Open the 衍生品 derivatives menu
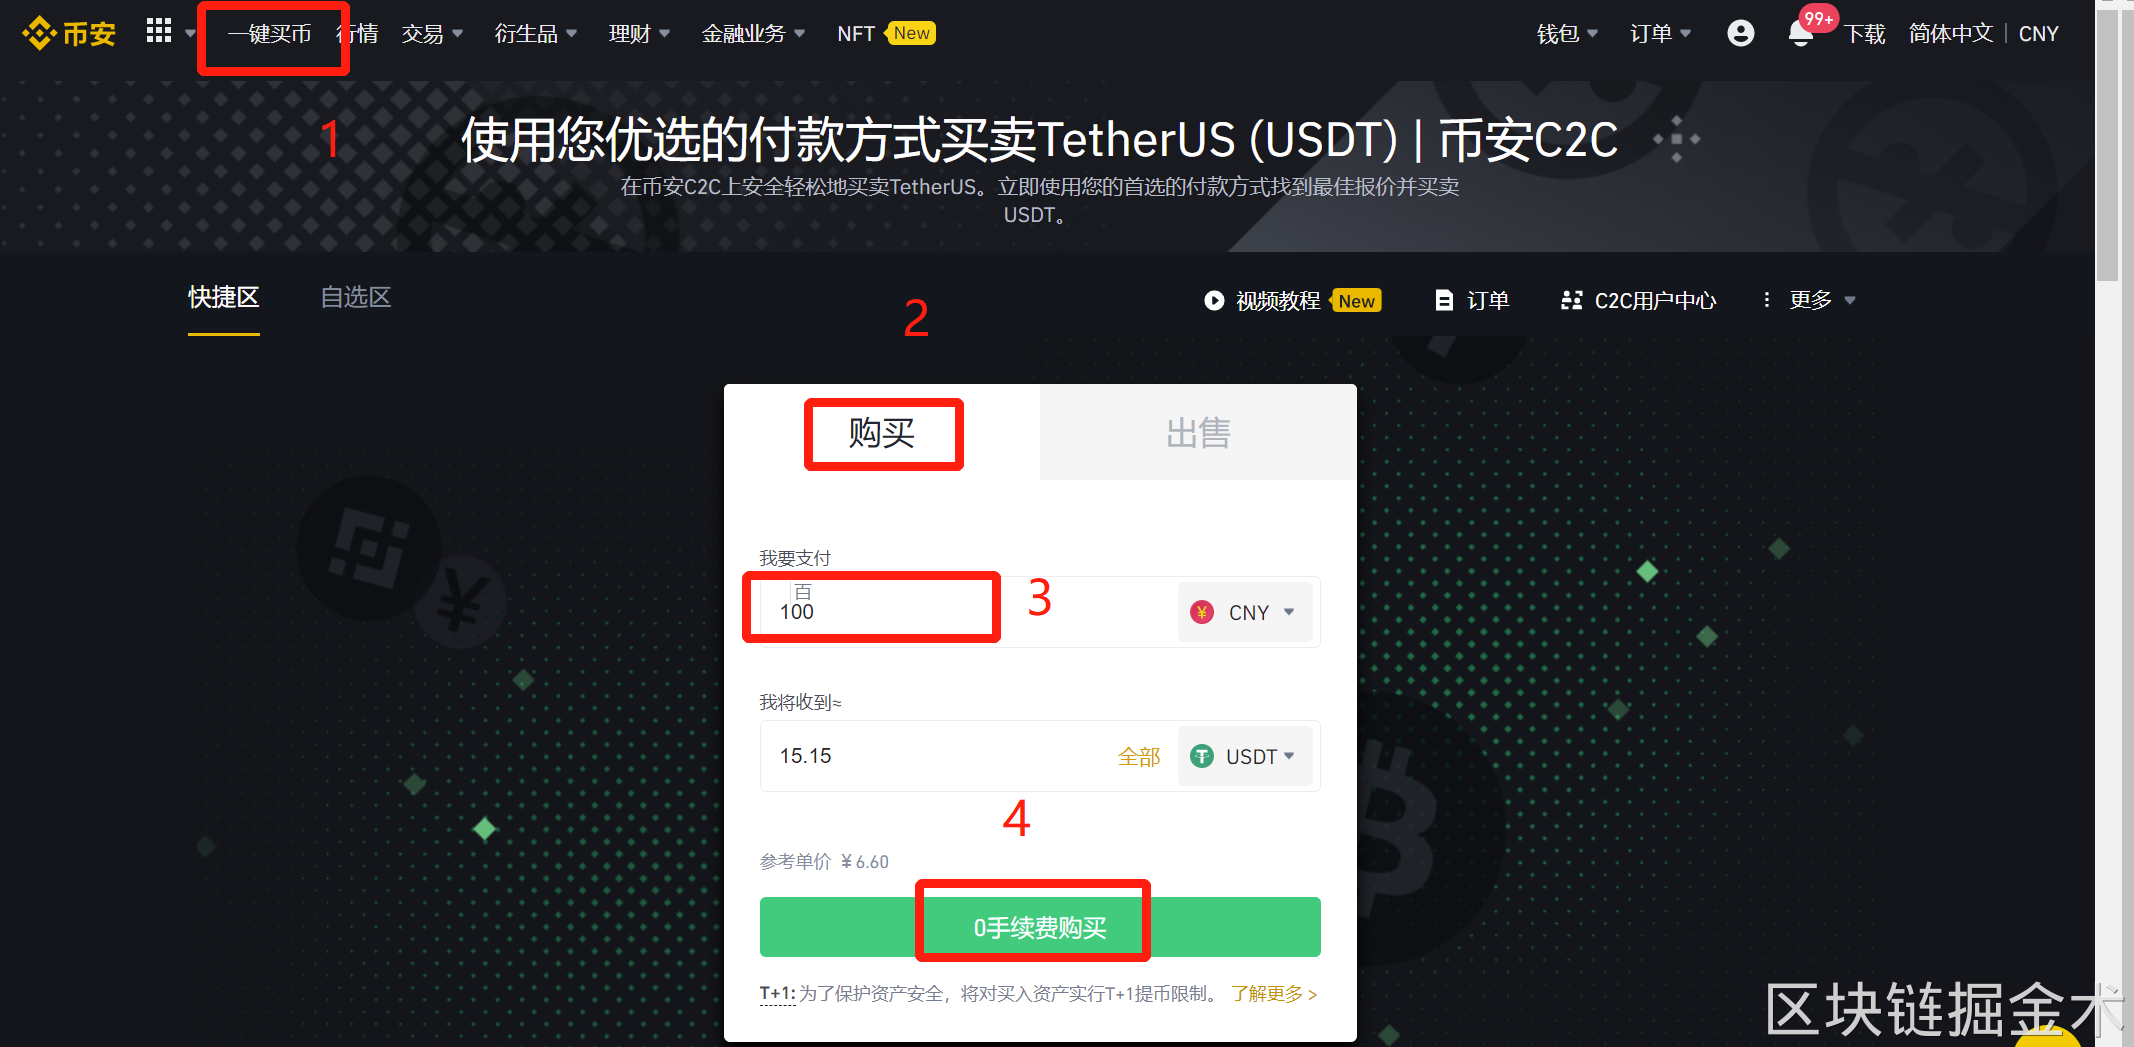Viewport: 2134px width, 1047px height. coord(535,34)
